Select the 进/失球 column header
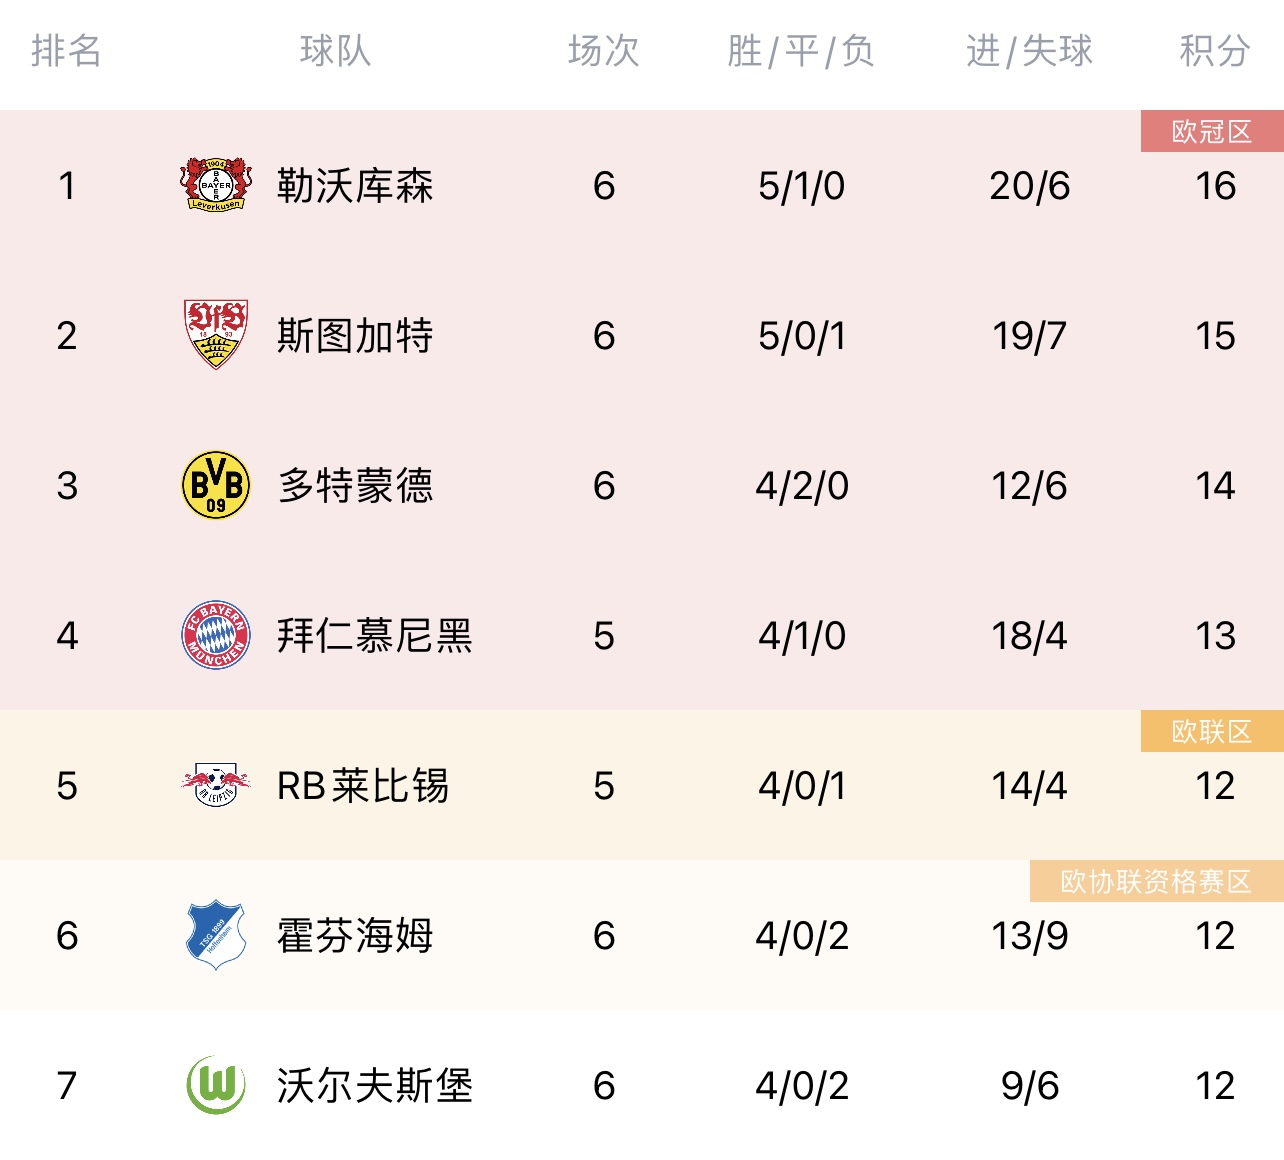Viewport: 1284px width, 1160px height. (x=1029, y=50)
